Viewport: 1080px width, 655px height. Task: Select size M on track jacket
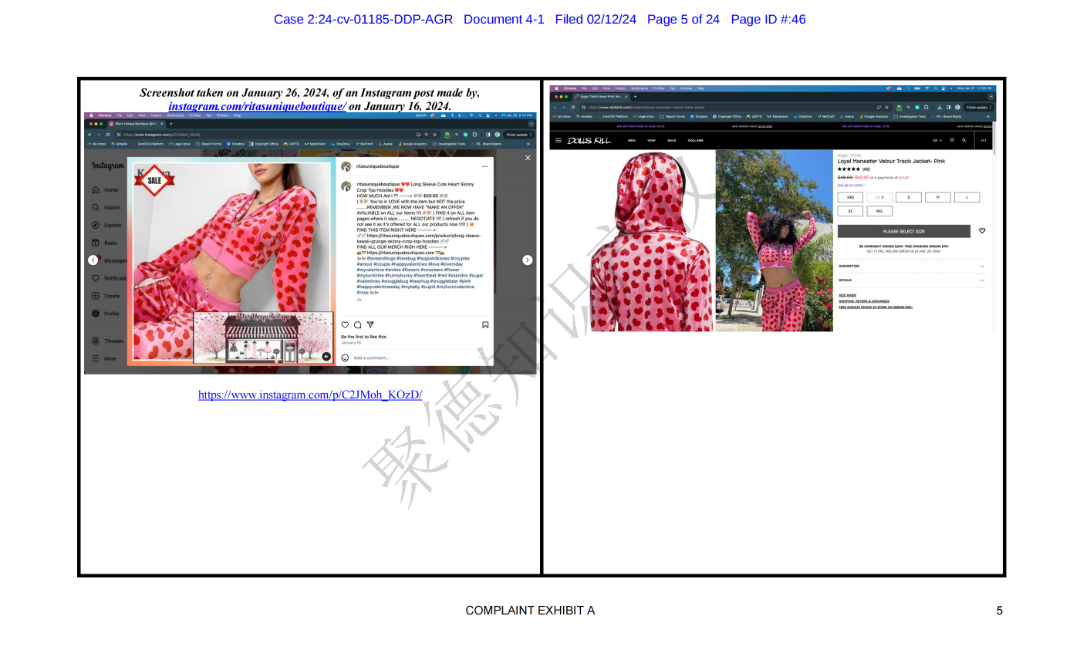(937, 198)
